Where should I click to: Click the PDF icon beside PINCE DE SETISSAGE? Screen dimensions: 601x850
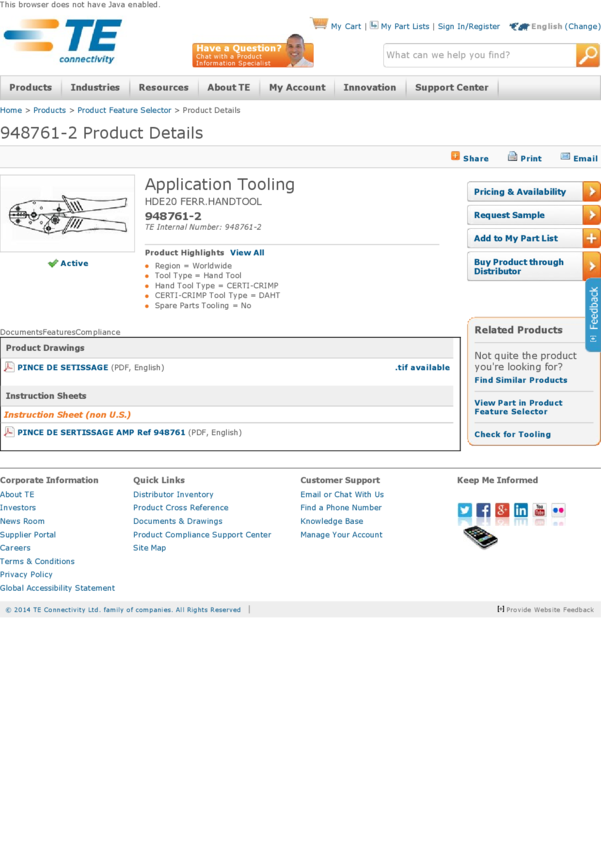(9, 367)
